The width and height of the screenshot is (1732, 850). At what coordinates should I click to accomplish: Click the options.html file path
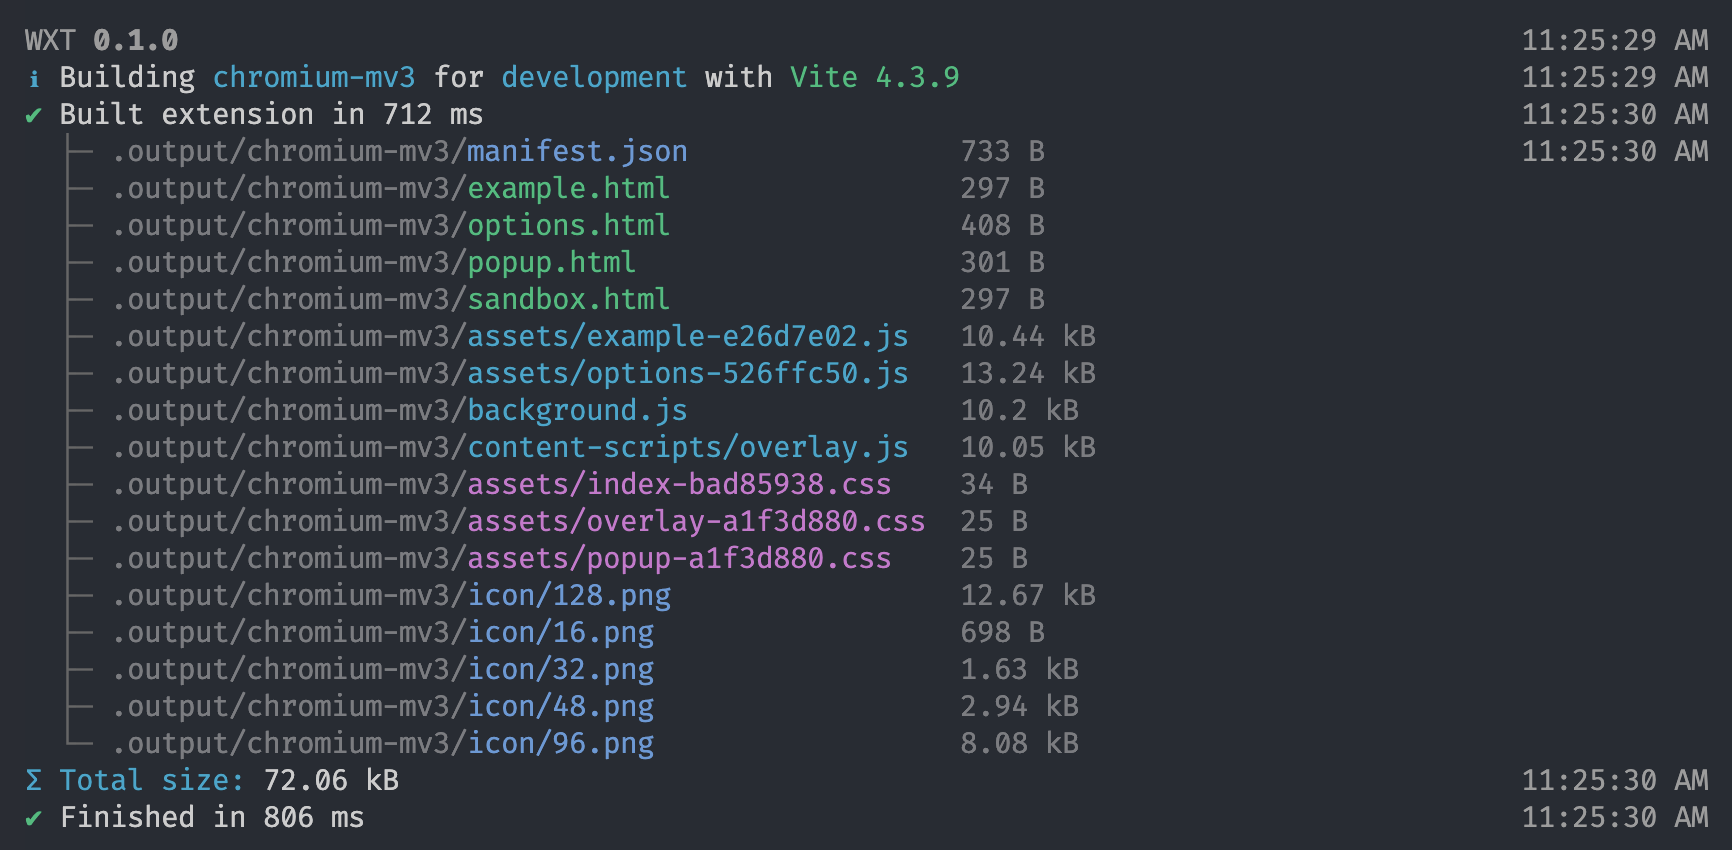pyautogui.click(x=391, y=225)
